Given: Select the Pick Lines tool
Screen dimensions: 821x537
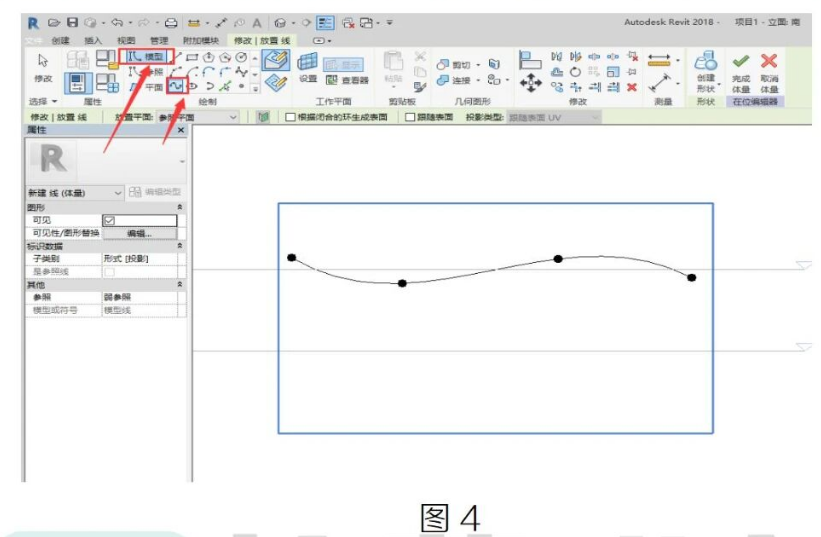Looking at the screenshot, I should pos(225,86).
